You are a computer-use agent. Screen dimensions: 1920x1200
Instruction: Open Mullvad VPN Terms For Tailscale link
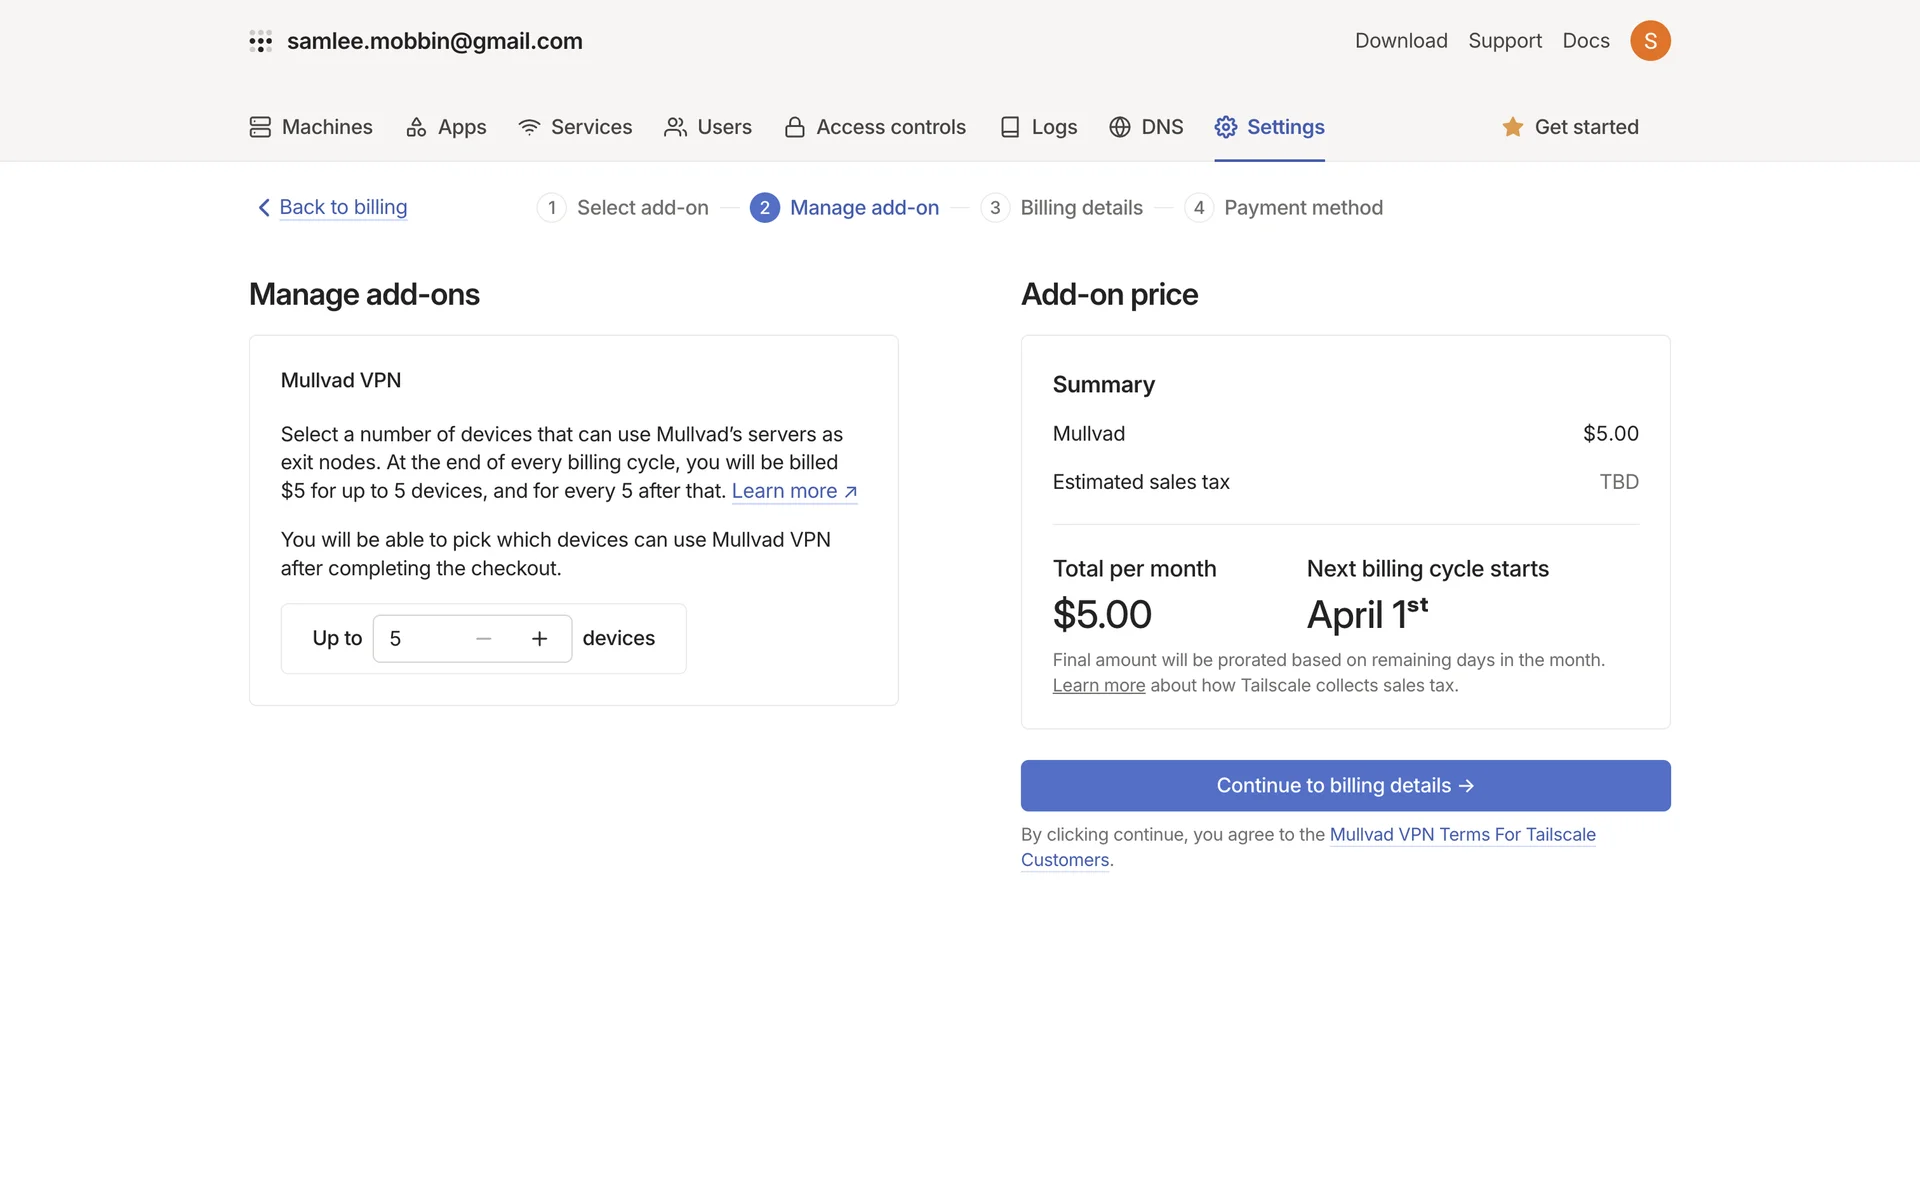point(1462,834)
